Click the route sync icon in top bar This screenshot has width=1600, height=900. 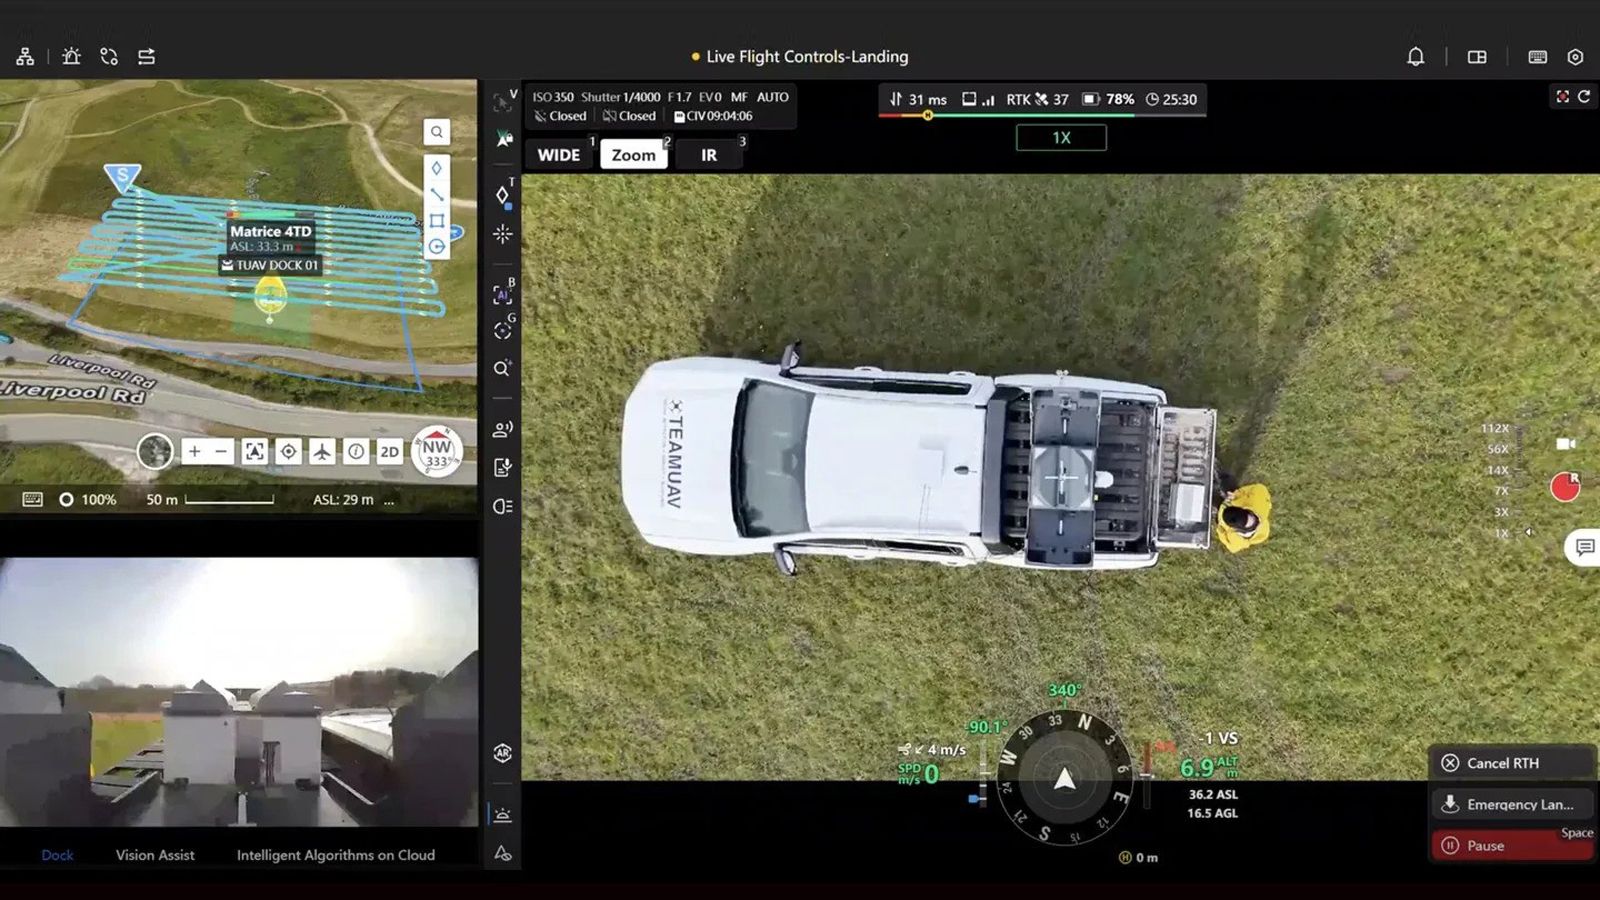click(109, 57)
